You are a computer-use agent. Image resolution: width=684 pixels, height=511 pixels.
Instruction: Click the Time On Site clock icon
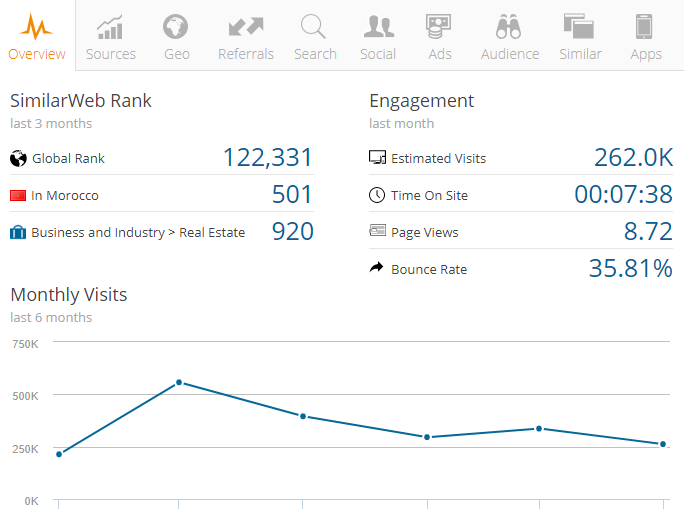click(377, 196)
